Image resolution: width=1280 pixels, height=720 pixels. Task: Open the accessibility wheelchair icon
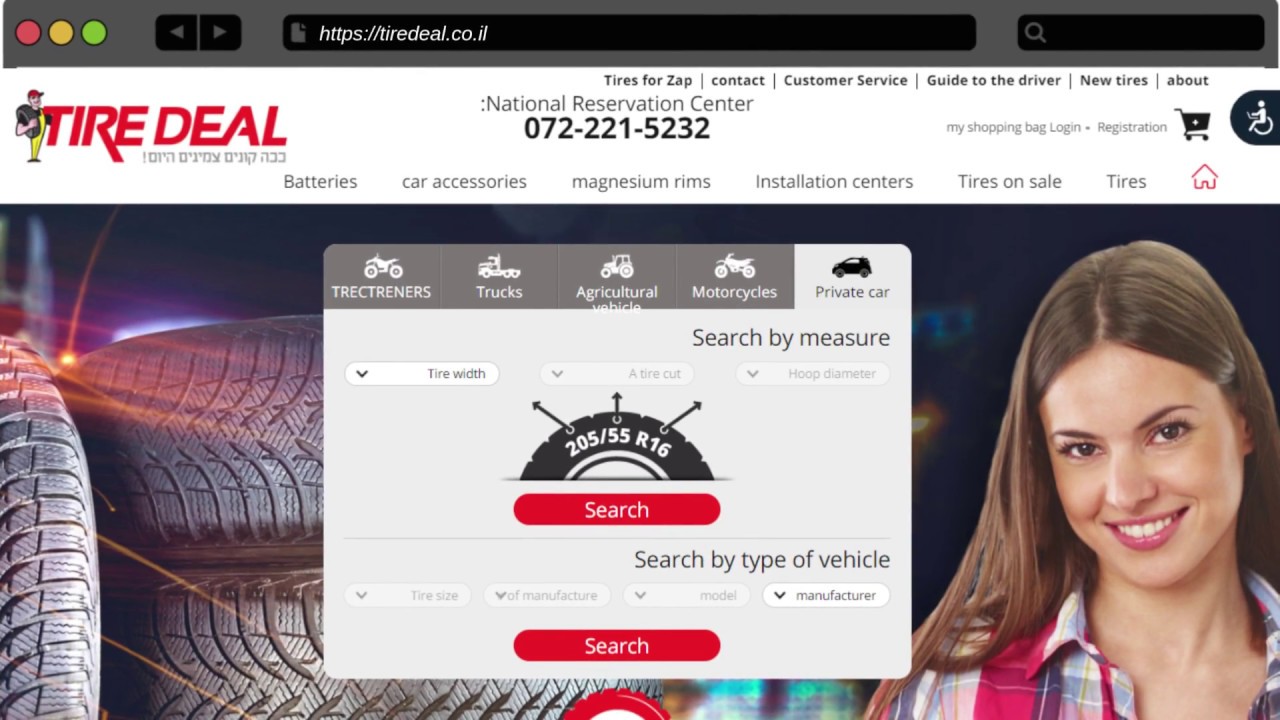point(1258,118)
